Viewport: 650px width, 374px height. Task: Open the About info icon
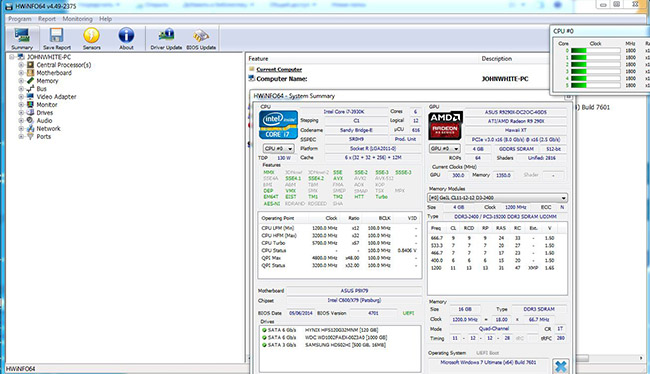[126, 35]
